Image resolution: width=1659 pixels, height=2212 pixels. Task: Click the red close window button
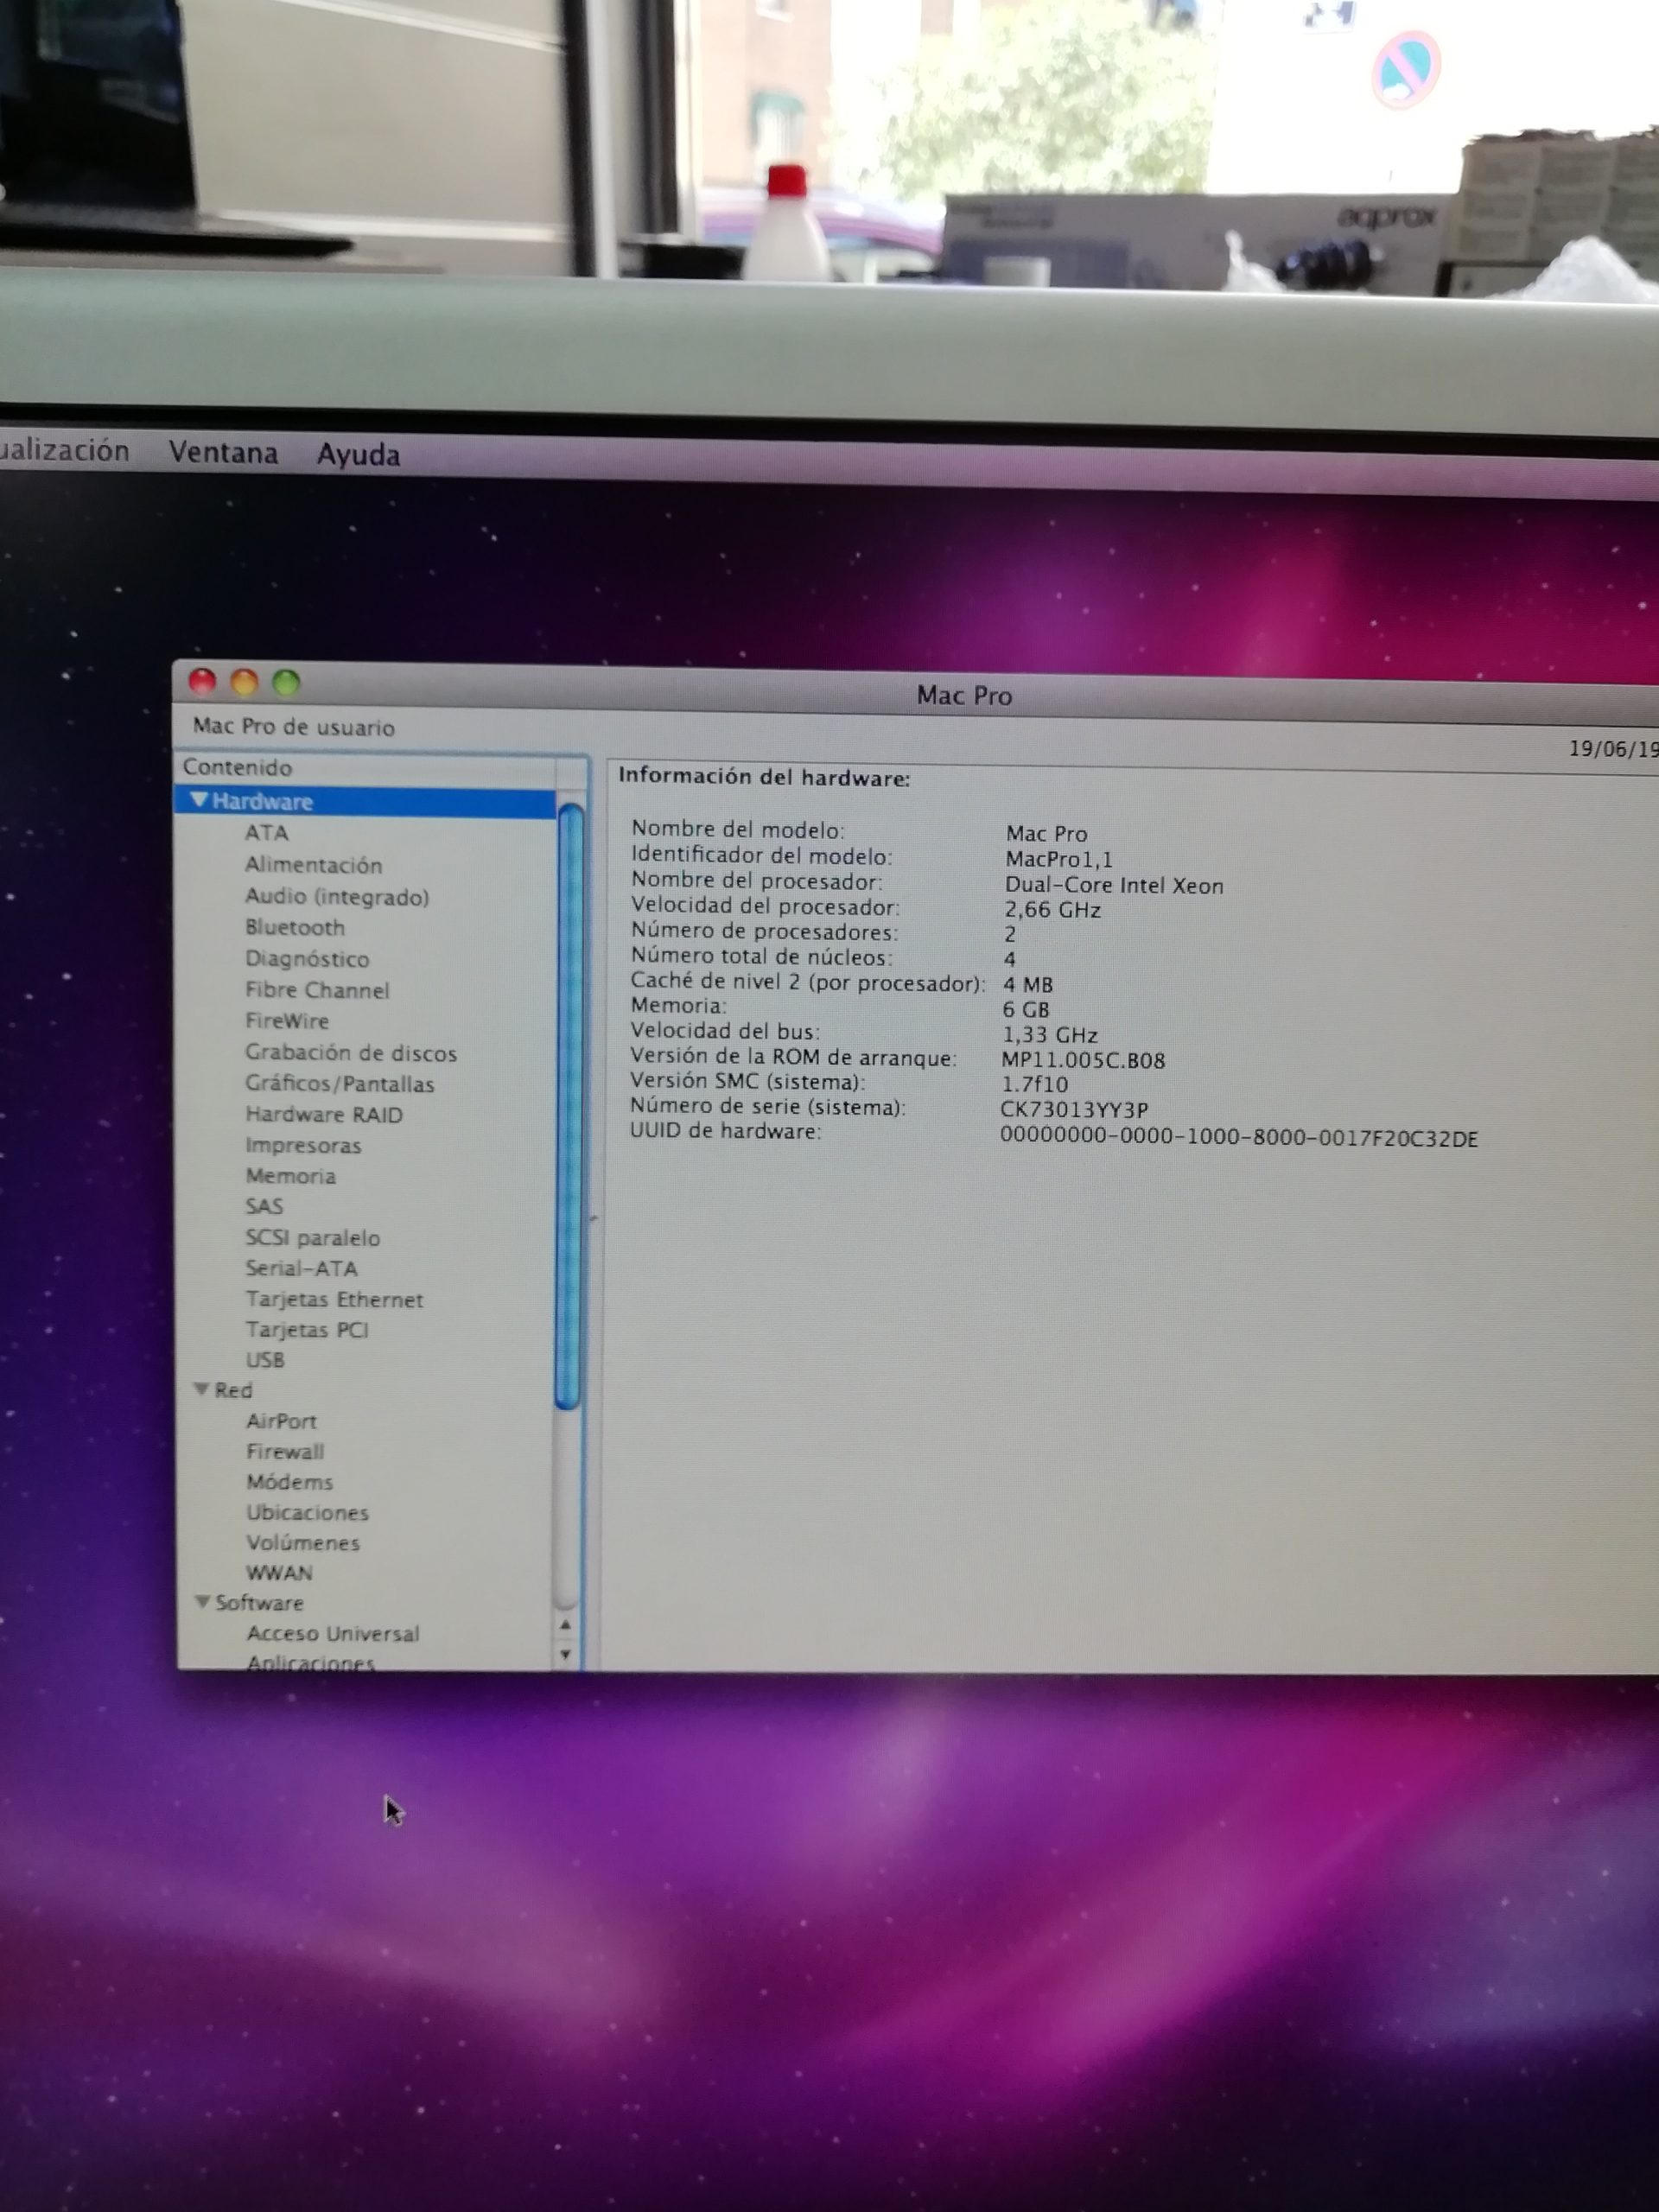[203, 682]
